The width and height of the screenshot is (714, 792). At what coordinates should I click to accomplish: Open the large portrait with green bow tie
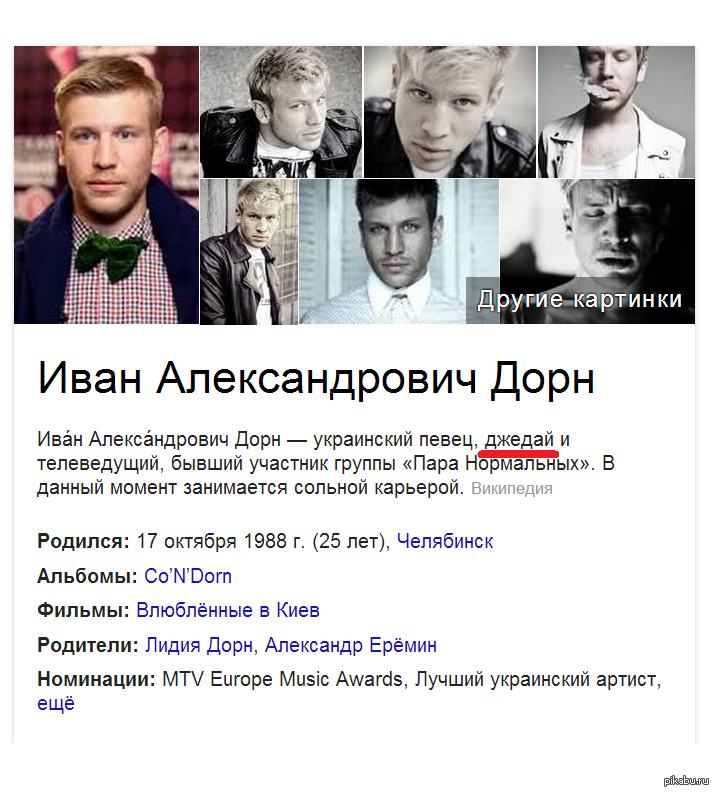pyautogui.click(x=107, y=185)
